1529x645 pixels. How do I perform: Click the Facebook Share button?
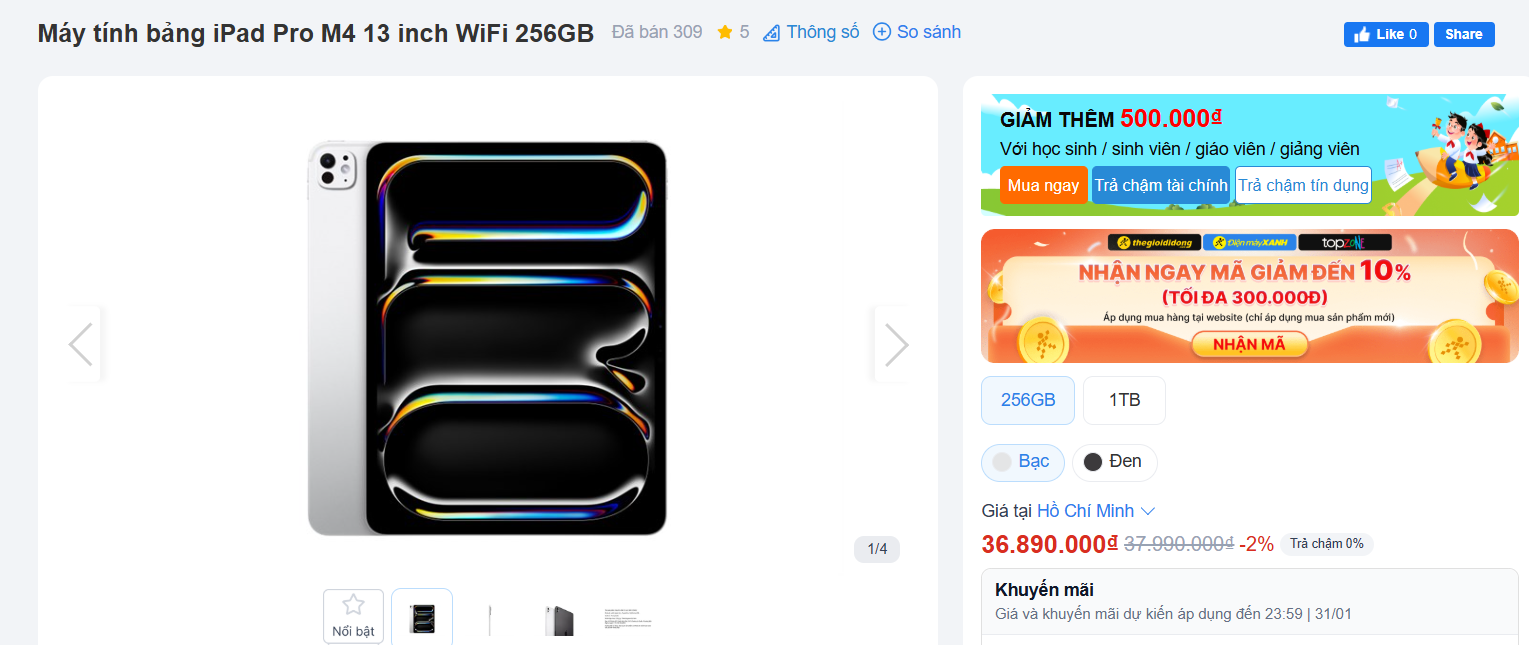tap(1464, 34)
